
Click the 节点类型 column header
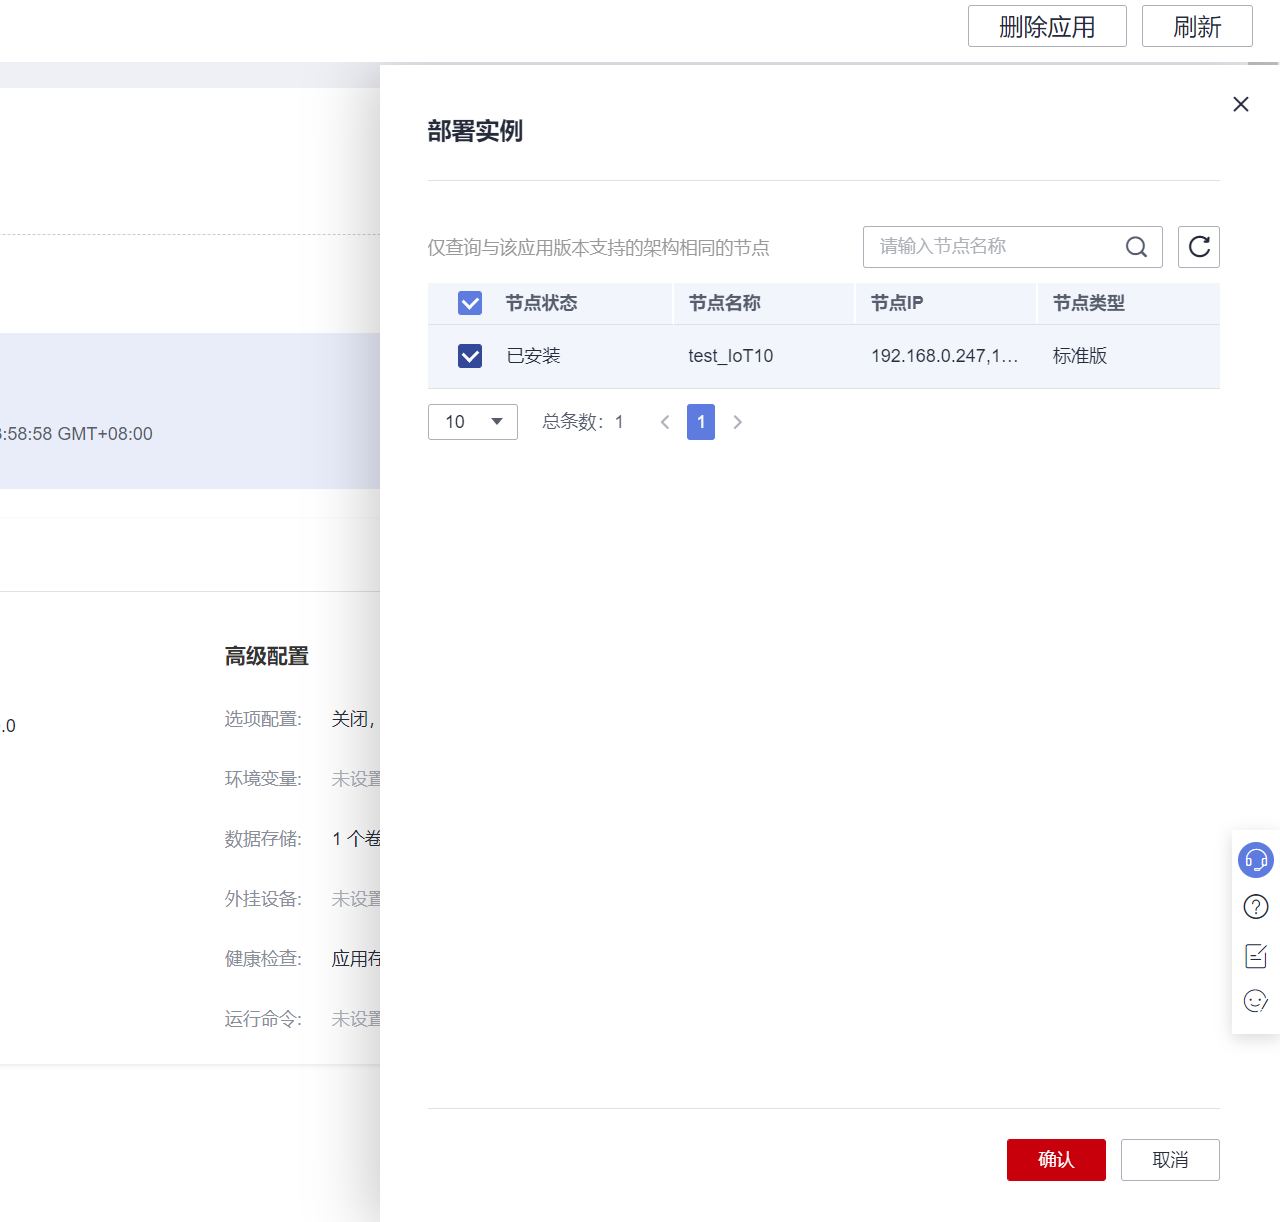click(1089, 303)
